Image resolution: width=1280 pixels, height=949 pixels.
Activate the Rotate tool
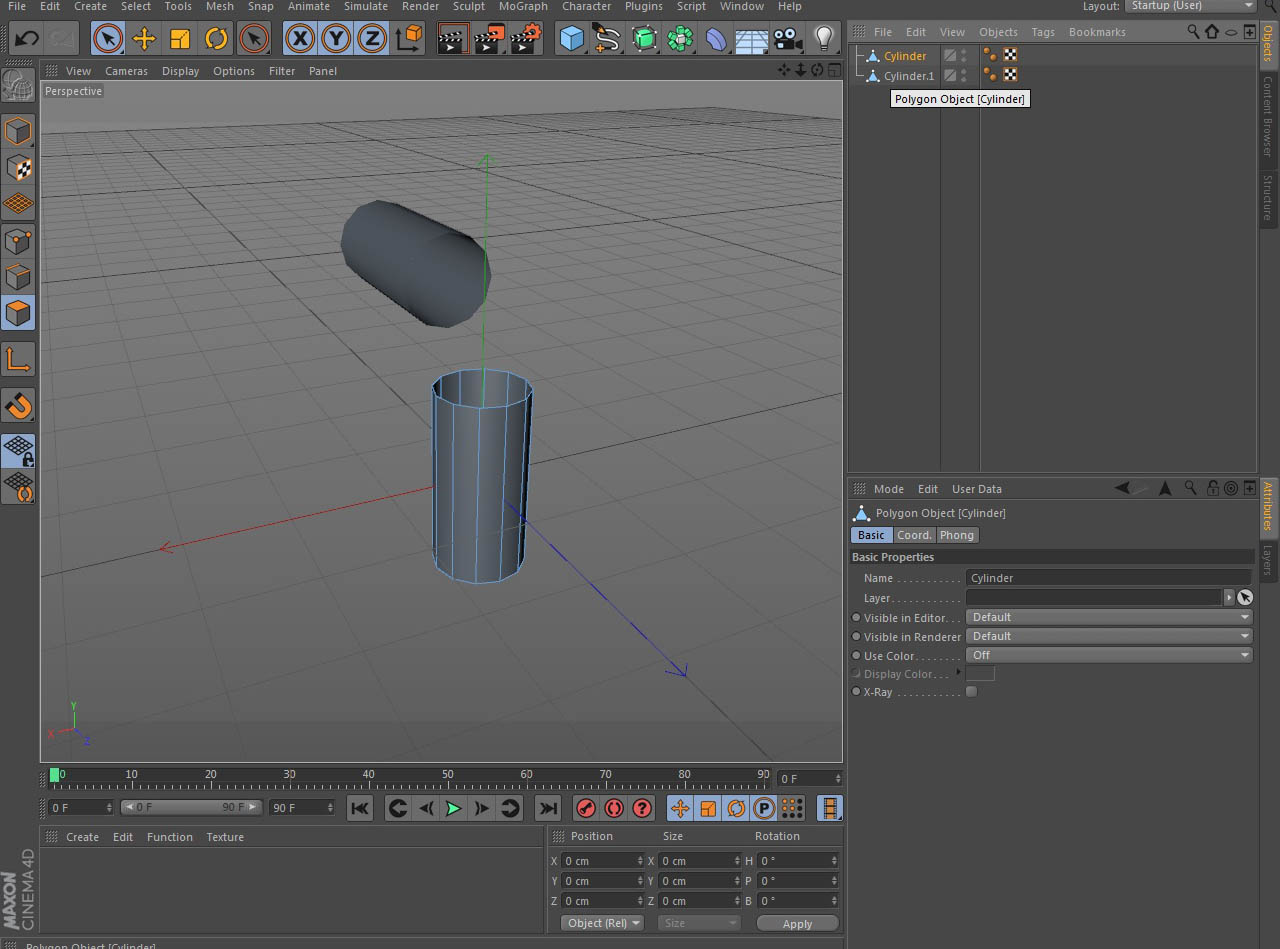[216, 39]
